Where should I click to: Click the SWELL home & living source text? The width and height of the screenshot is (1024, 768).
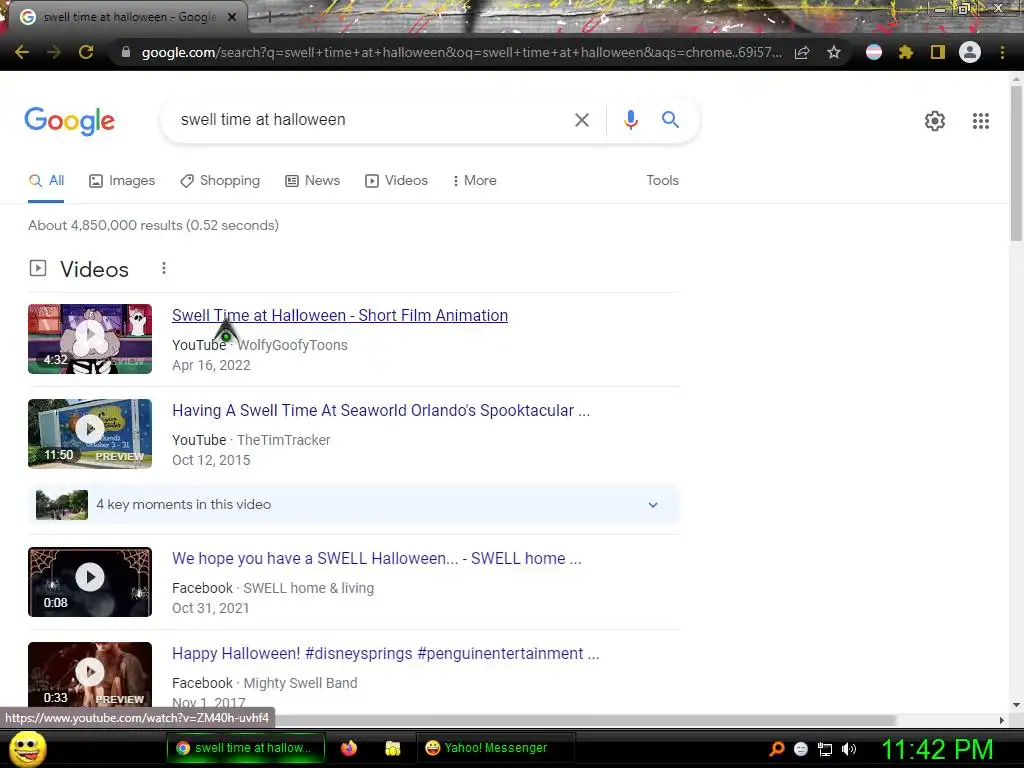point(308,588)
